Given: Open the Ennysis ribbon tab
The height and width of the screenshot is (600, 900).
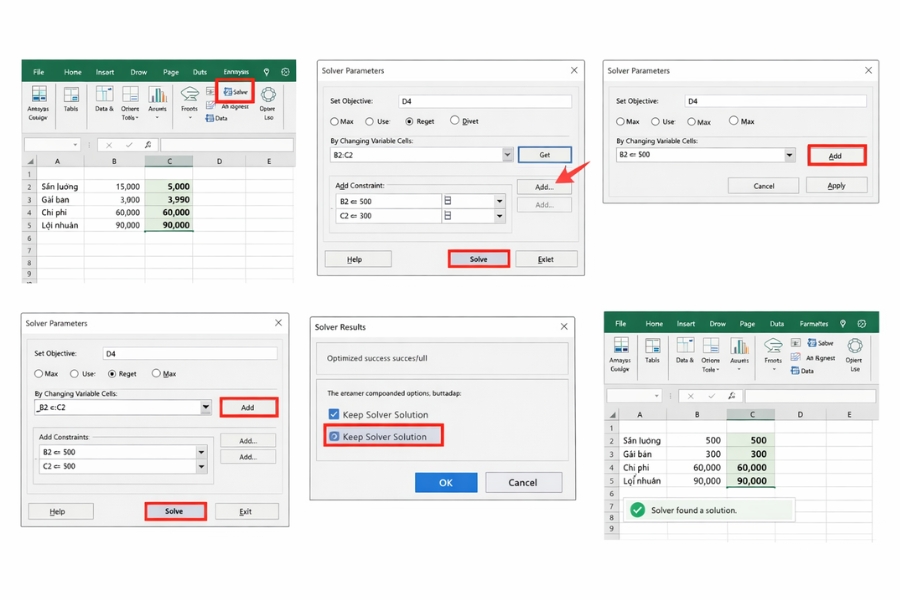Looking at the screenshot, I should (235, 73).
